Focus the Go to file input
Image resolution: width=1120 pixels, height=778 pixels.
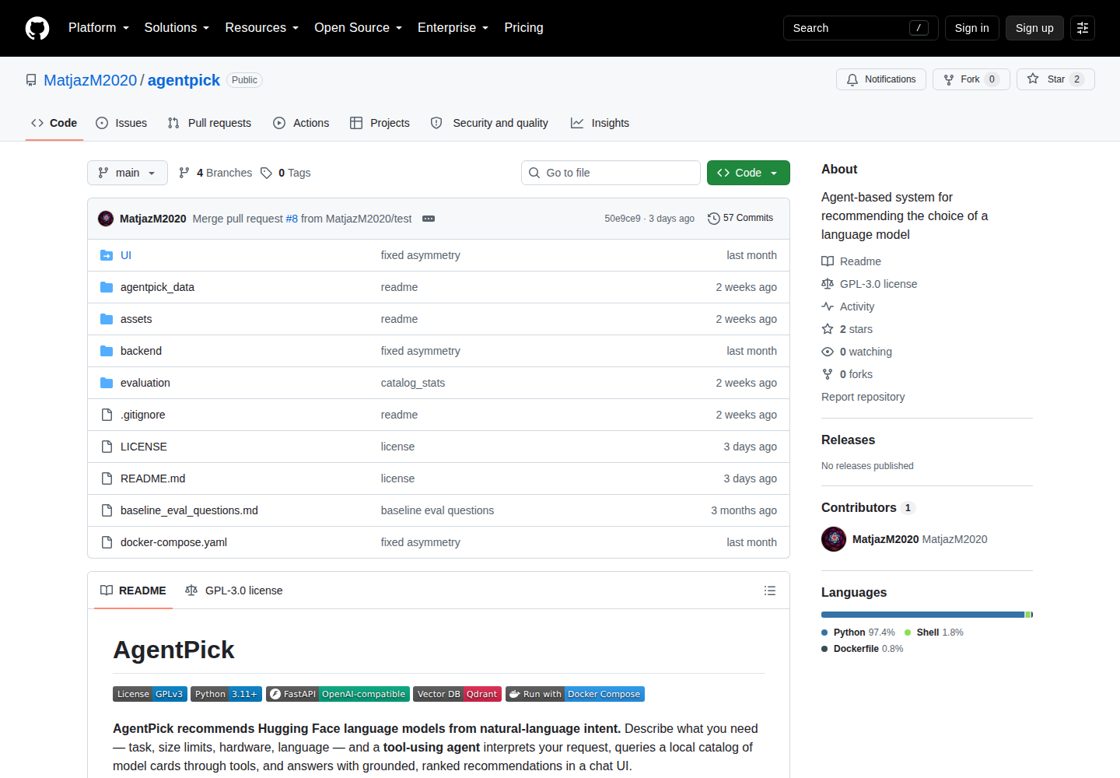(x=611, y=173)
